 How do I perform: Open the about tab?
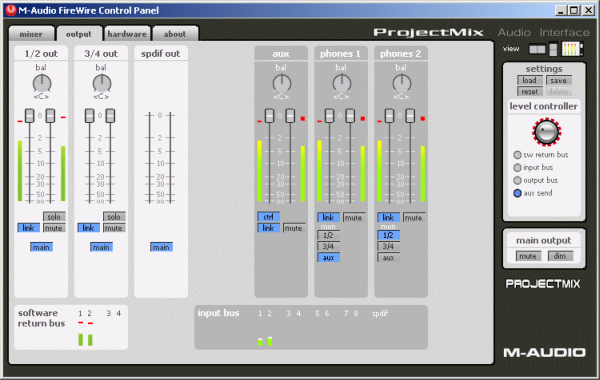tap(175, 34)
